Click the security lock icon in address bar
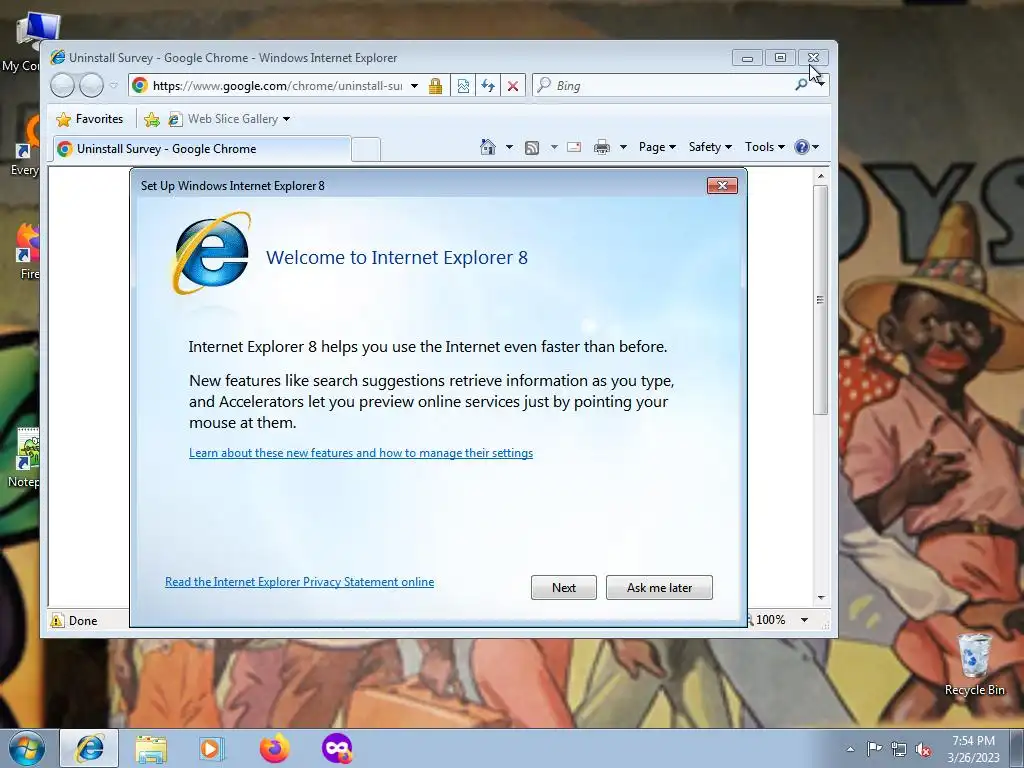 (436, 86)
